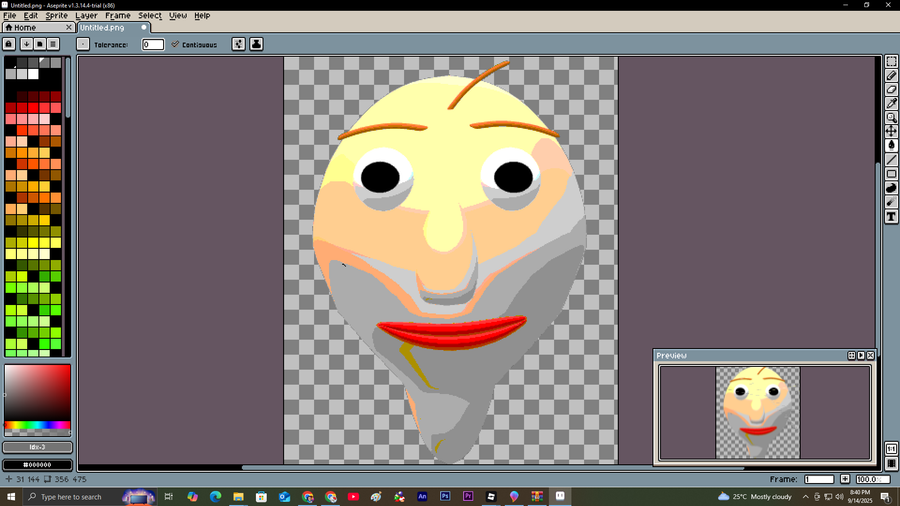Image resolution: width=900 pixels, height=506 pixels.
Task: Play animation in Preview window
Action: tap(861, 356)
